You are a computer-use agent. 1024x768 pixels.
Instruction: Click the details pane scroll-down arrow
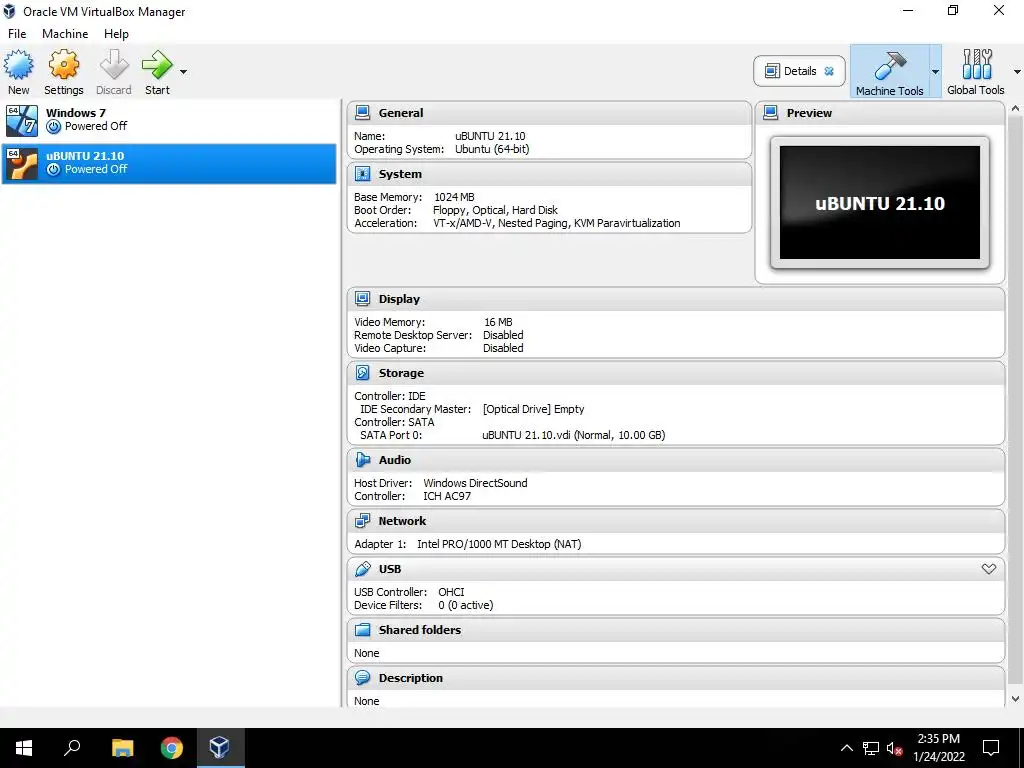click(1015, 699)
